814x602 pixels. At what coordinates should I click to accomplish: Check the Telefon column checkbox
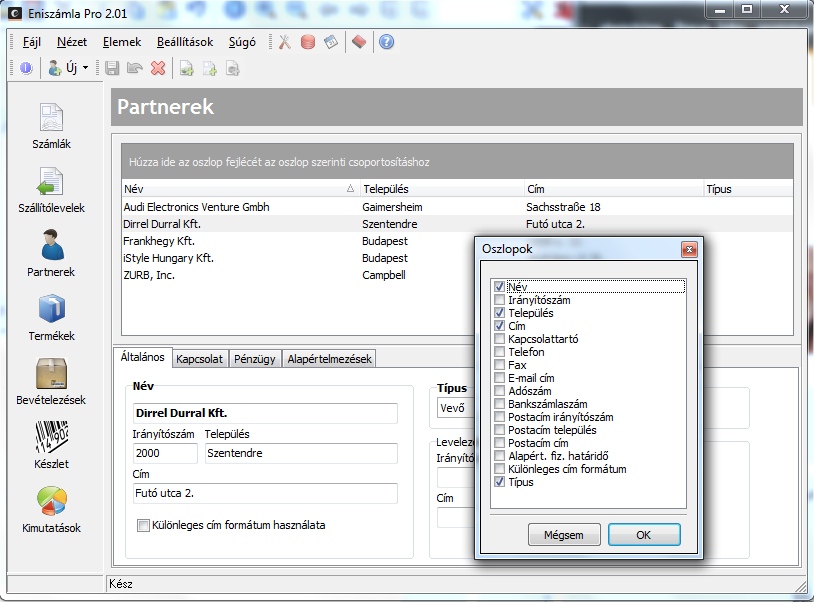(499, 352)
